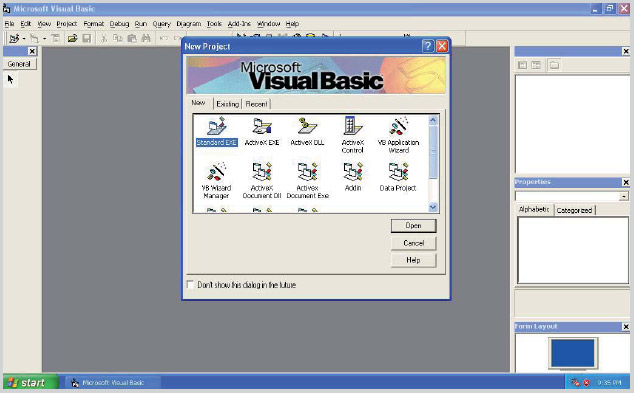Click the Cut scissors toolbar icon
635x393 pixels.
(x=104, y=38)
